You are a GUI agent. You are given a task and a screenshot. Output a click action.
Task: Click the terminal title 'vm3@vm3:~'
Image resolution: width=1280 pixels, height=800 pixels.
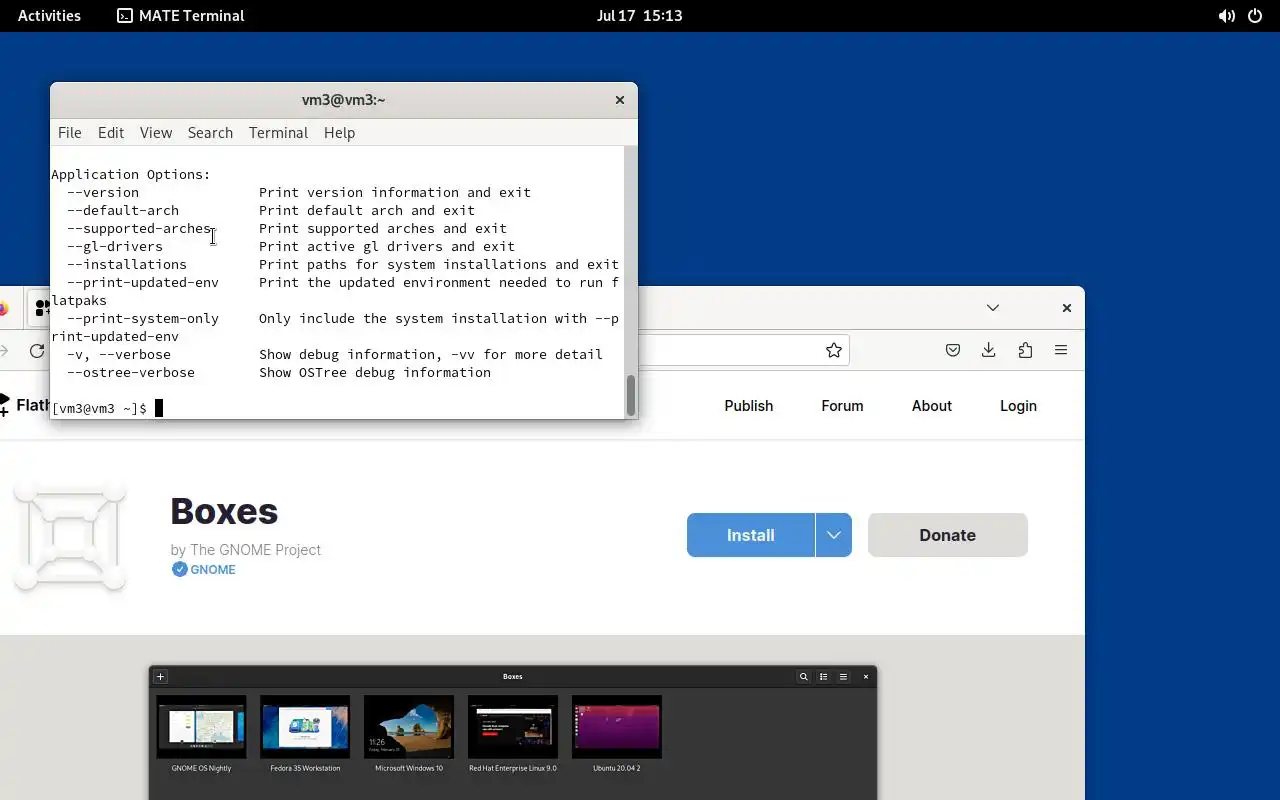(344, 100)
